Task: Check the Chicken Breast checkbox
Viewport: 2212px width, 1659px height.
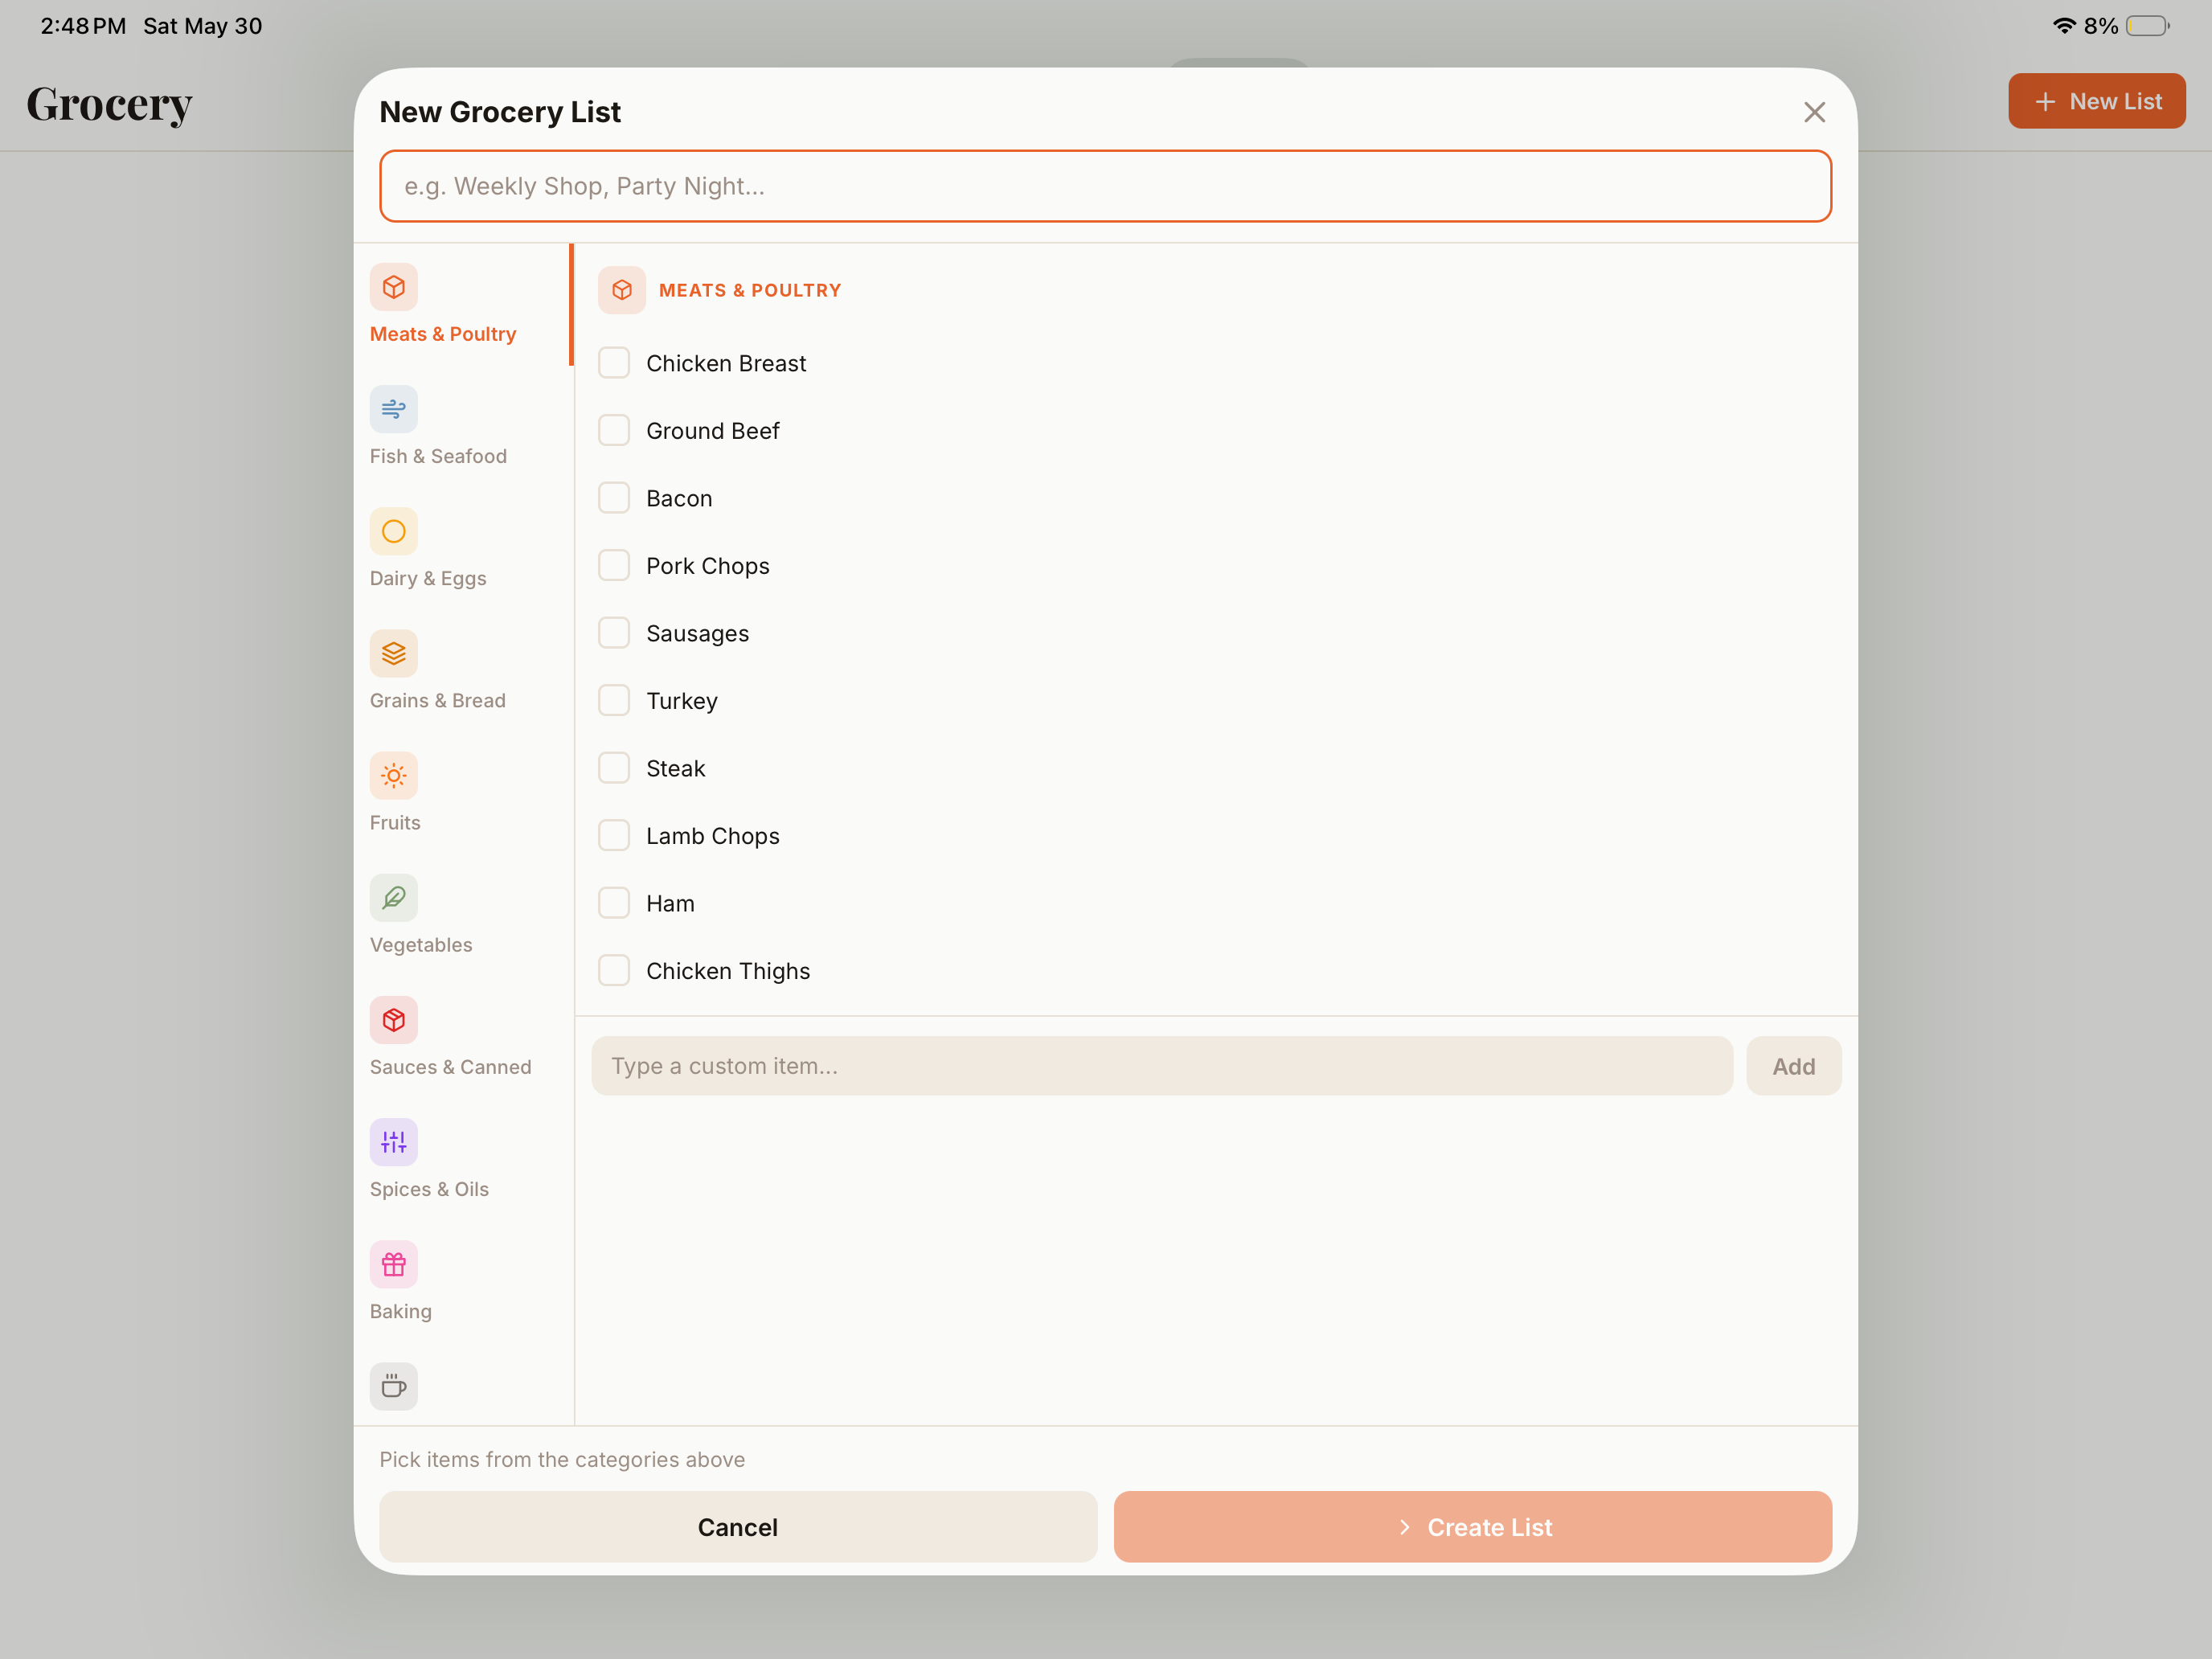Action: [x=613, y=363]
